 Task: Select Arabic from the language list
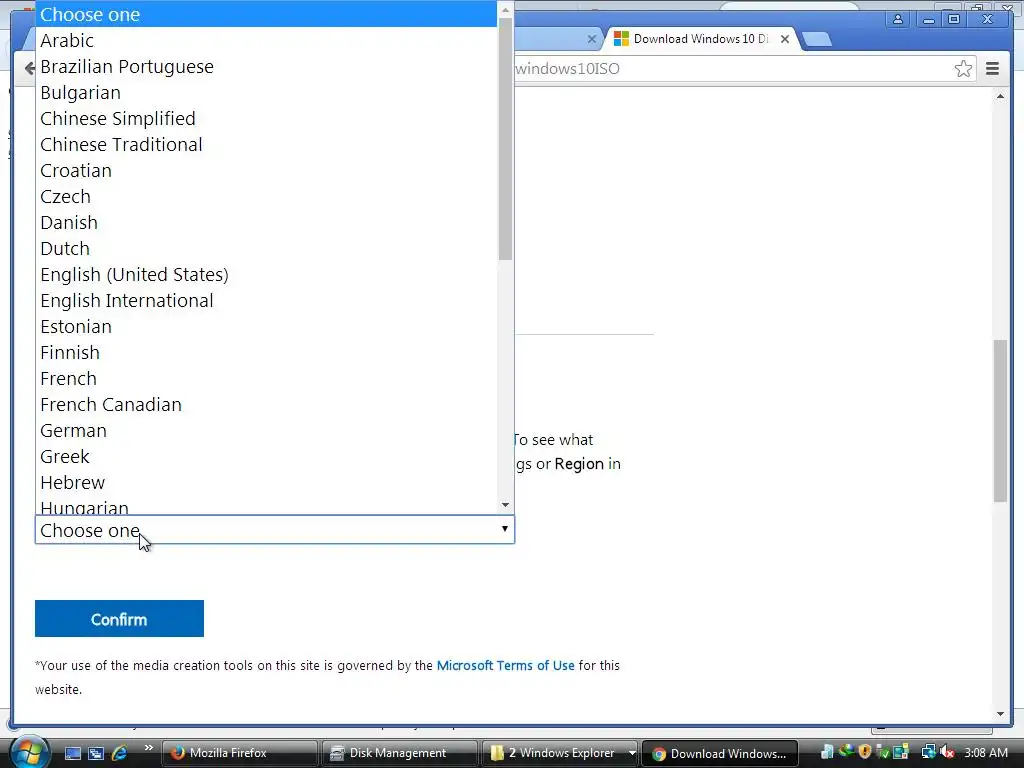[266, 40]
